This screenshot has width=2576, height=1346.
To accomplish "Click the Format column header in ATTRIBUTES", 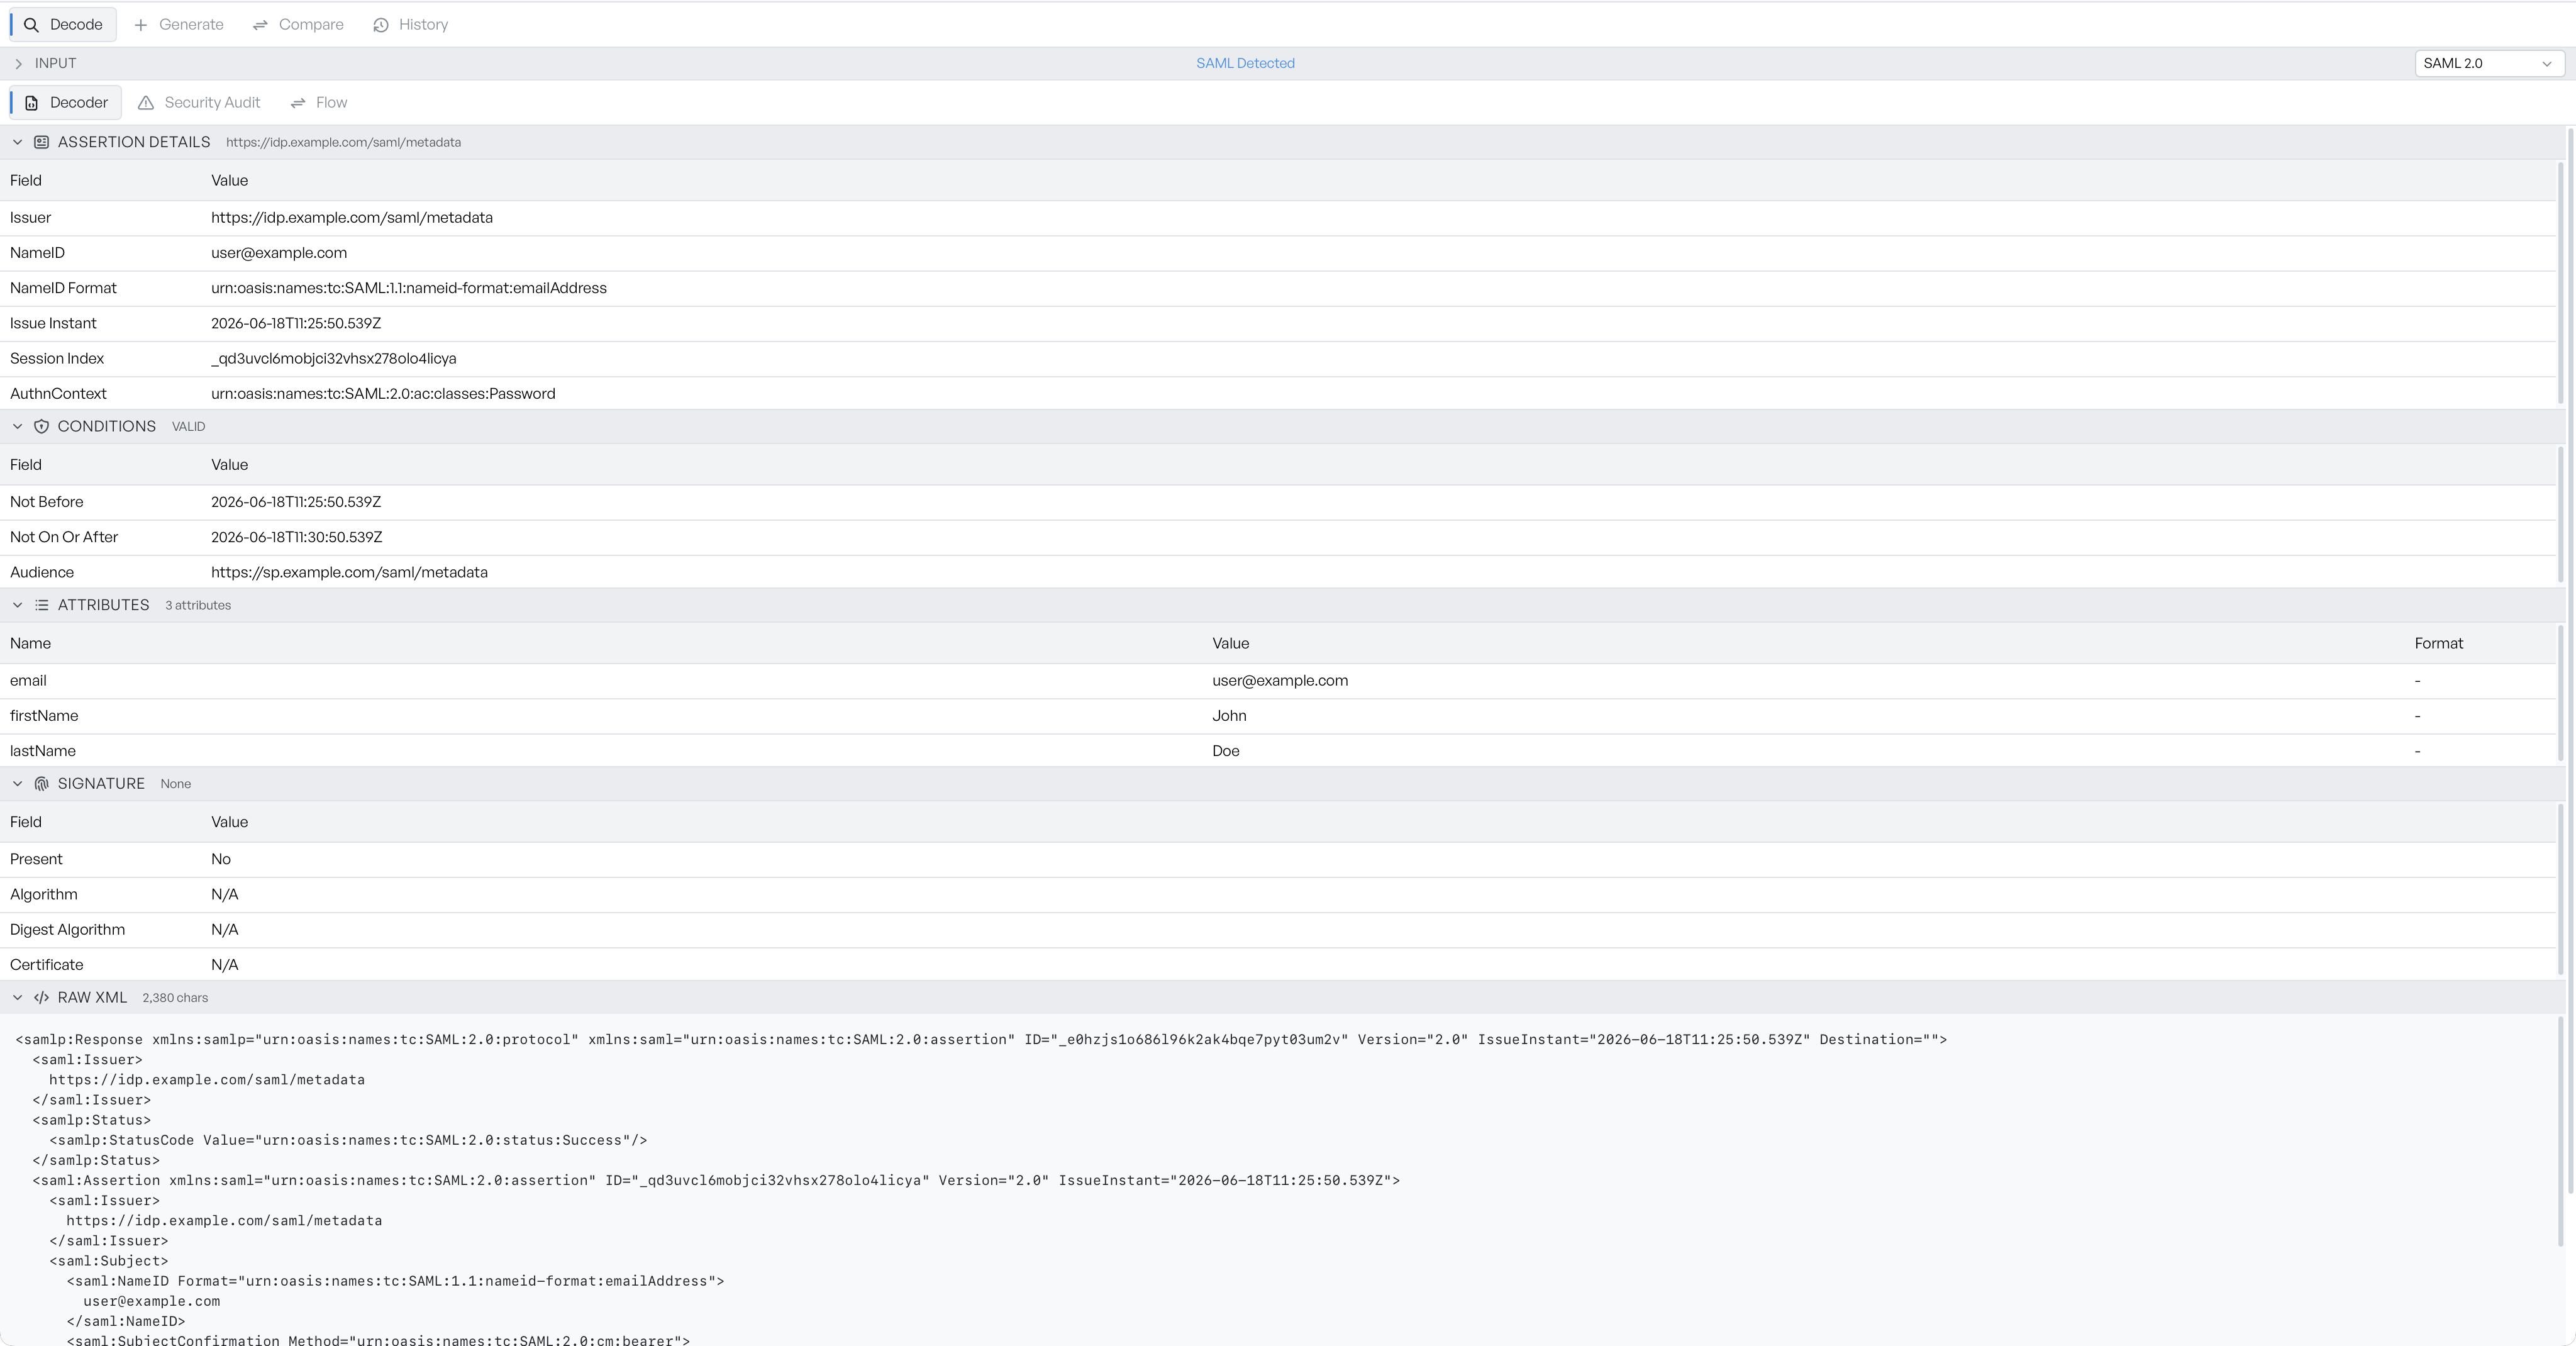I will click(x=2438, y=643).
